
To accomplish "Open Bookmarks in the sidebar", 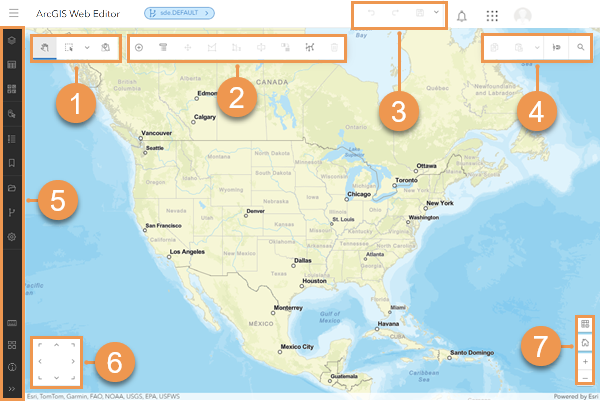I will [x=12, y=163].
